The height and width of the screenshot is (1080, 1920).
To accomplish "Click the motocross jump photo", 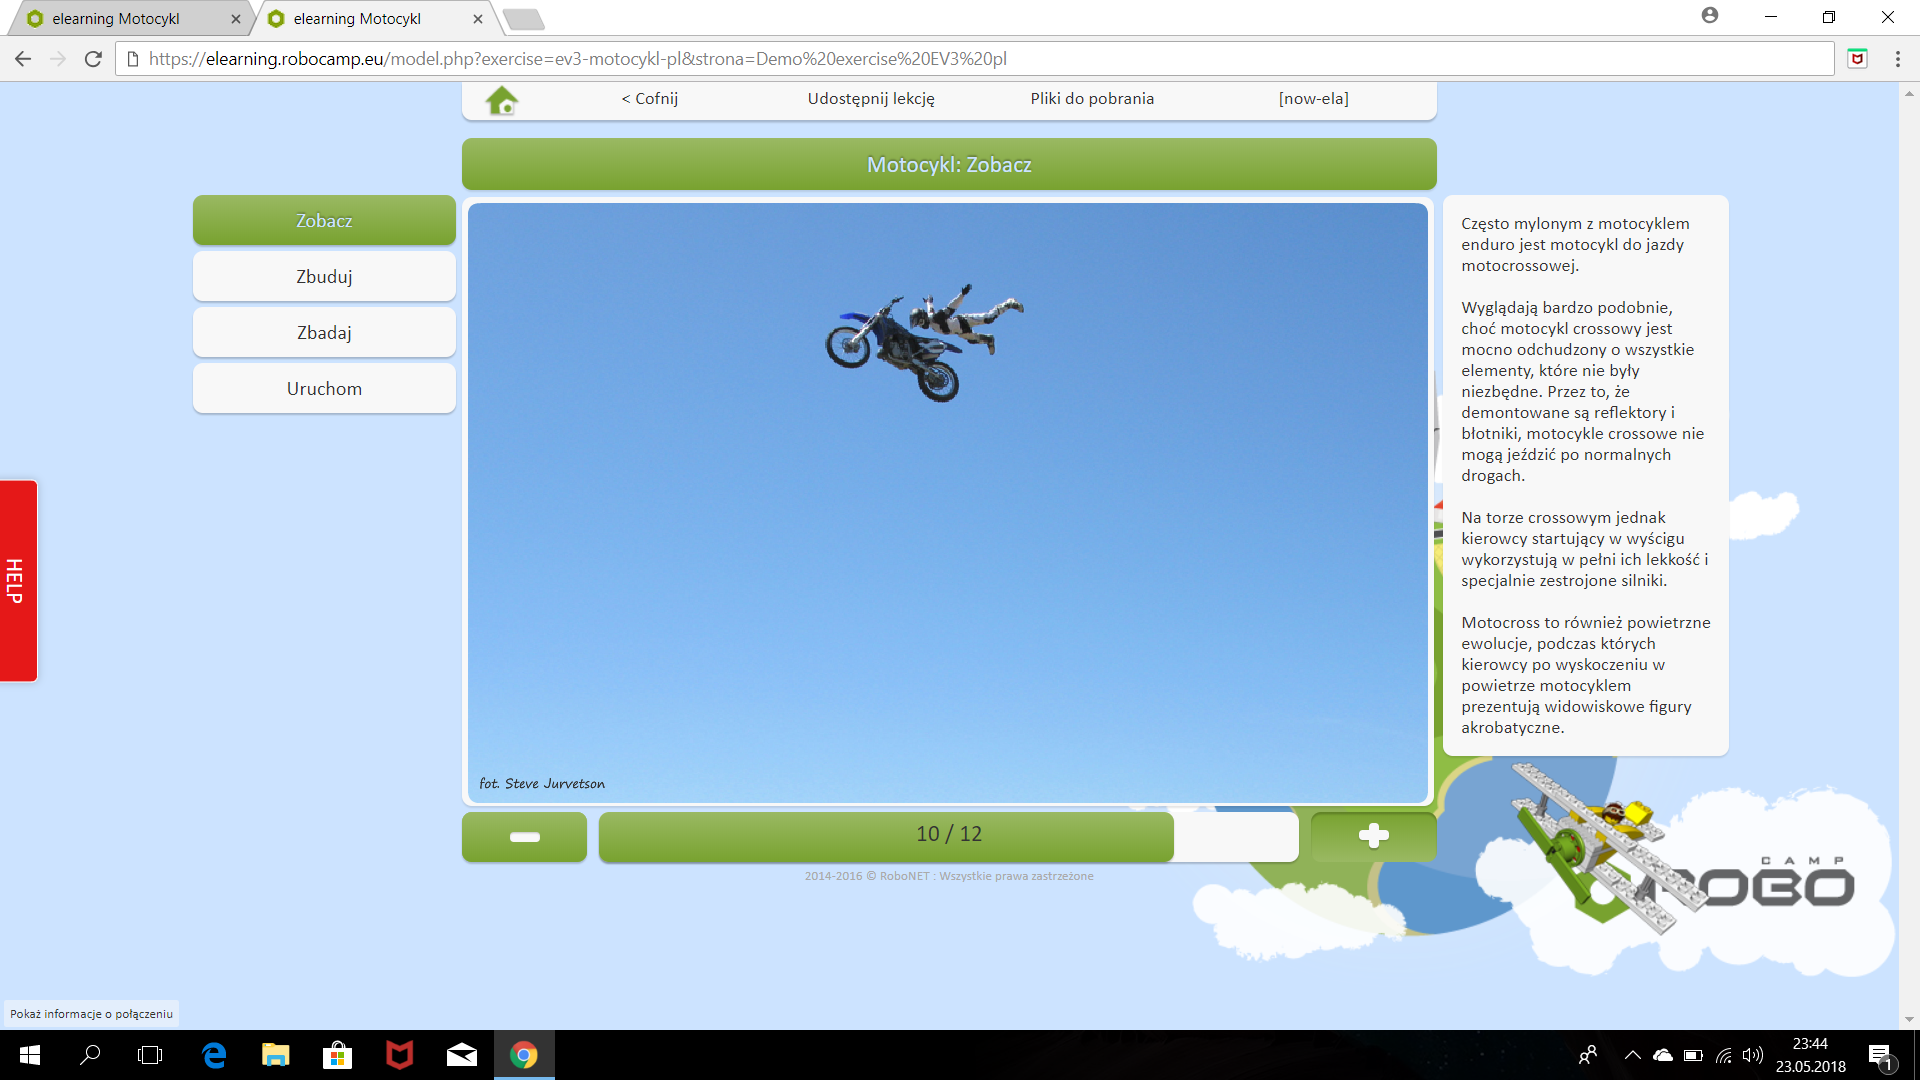I will (x=947, y=503).
